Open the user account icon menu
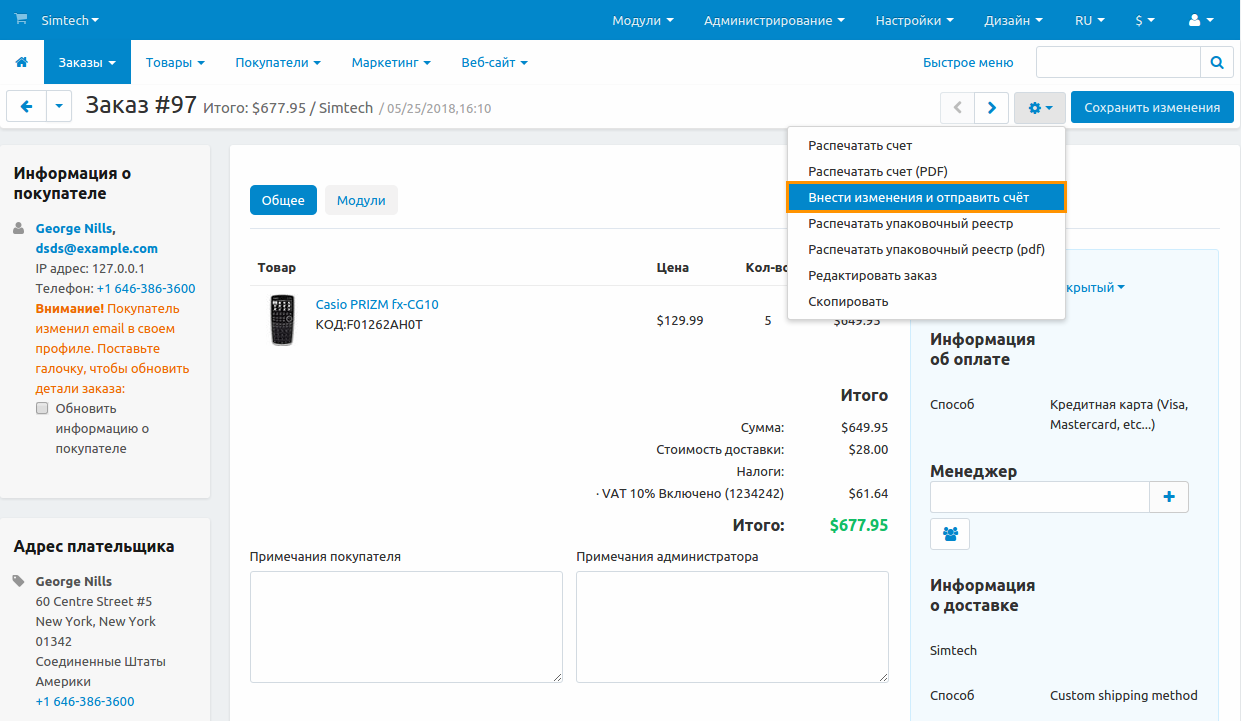Image resolution: width=1241 pixels, height=721 pixels. [x=1200, y=20]
